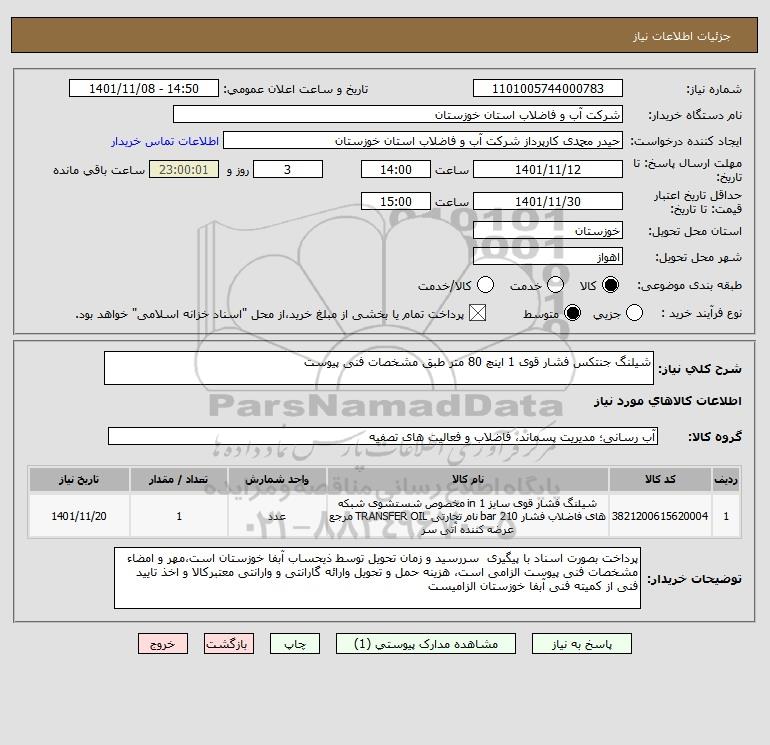The width and height of the screenshot is (770, 745).
Task: Click the اطلاعات کالاهای مورد نیاز heading
Action: 668,401
